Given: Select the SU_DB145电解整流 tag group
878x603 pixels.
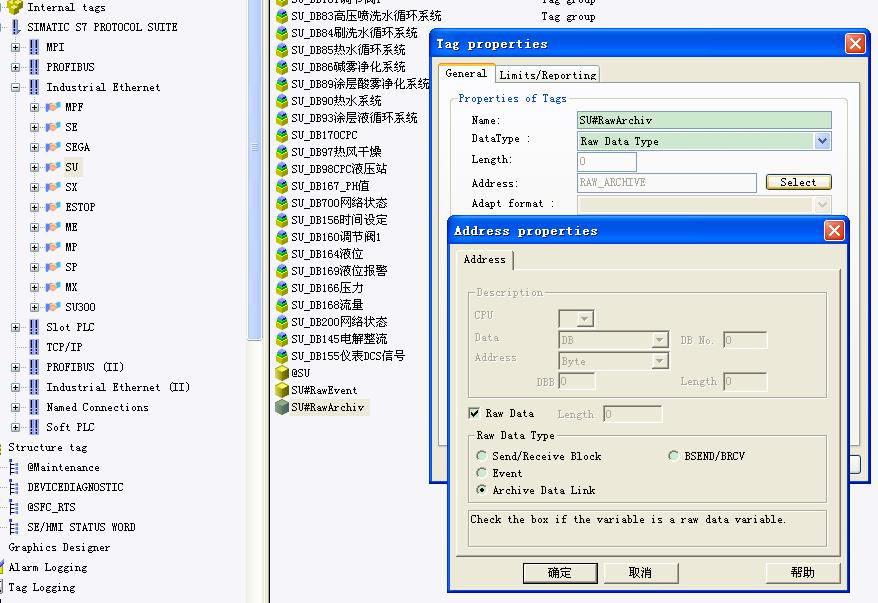Looking at the screenshot, I should 339,339.
